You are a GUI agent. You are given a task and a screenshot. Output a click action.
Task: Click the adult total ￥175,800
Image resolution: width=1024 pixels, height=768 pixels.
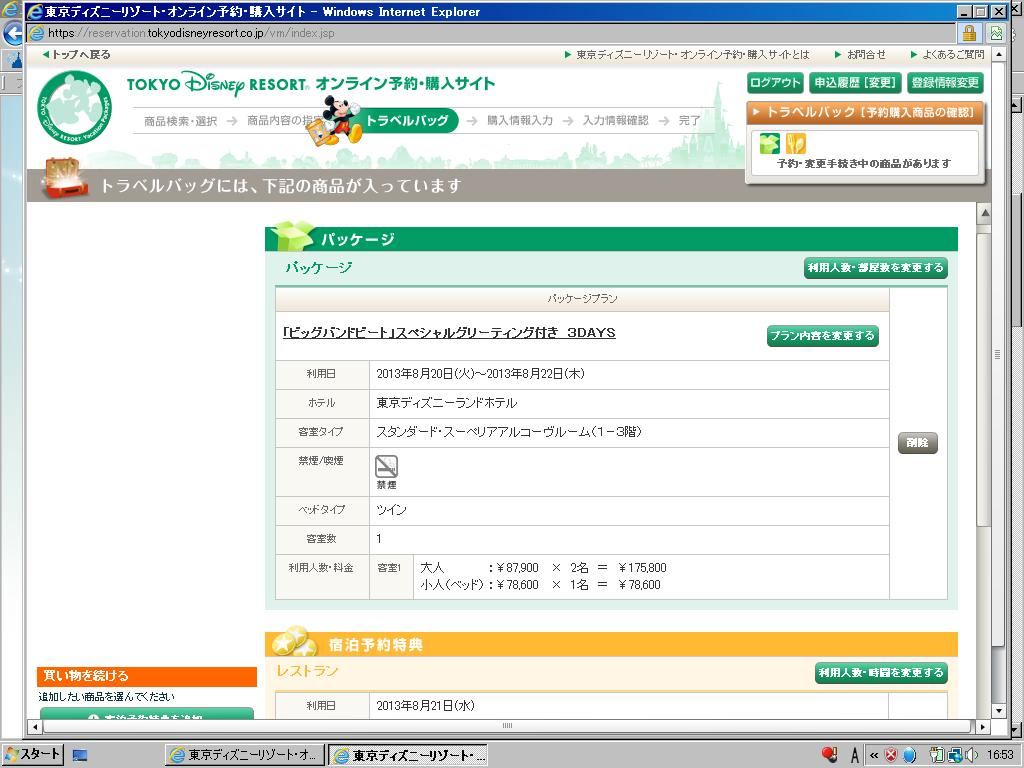pyautogui.click(x=643, y=568)
